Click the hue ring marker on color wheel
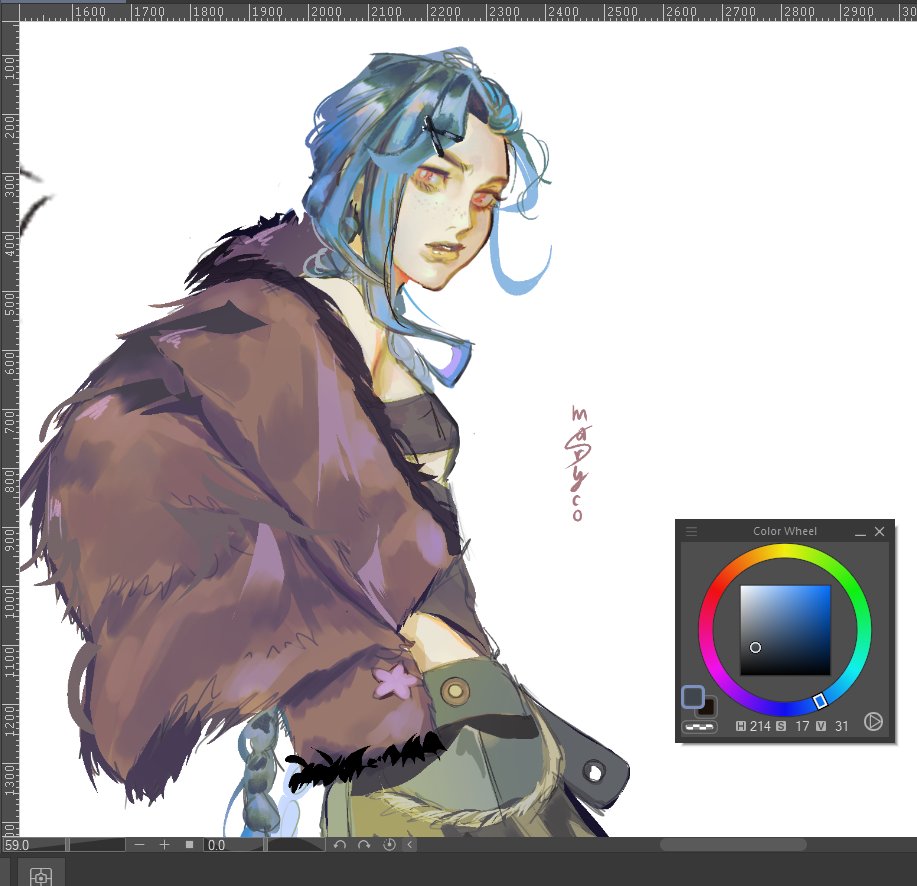Screen dimensions: 917x886 click(821, 701)
